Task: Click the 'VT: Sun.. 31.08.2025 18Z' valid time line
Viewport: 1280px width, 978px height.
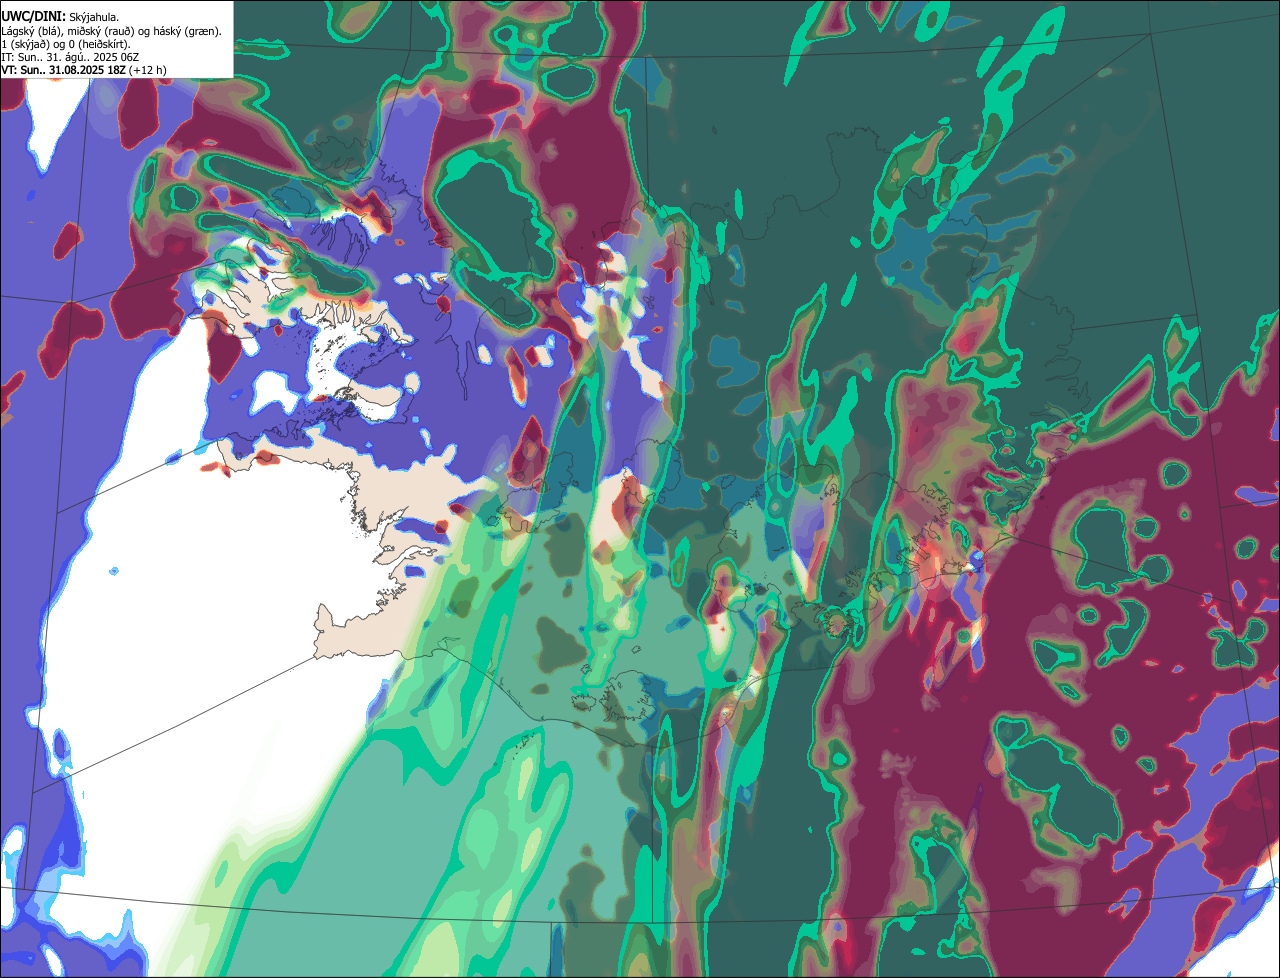Action: coord(84,69)
